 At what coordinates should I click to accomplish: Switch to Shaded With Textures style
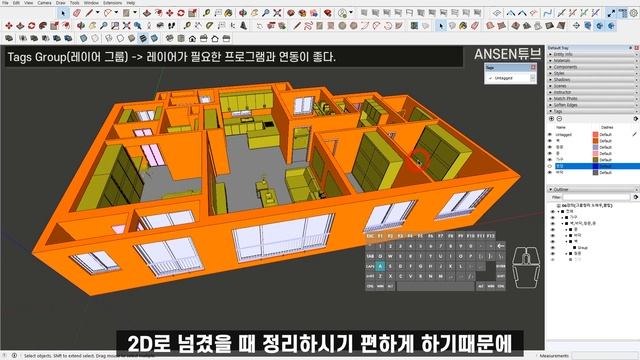coord(143,39)
